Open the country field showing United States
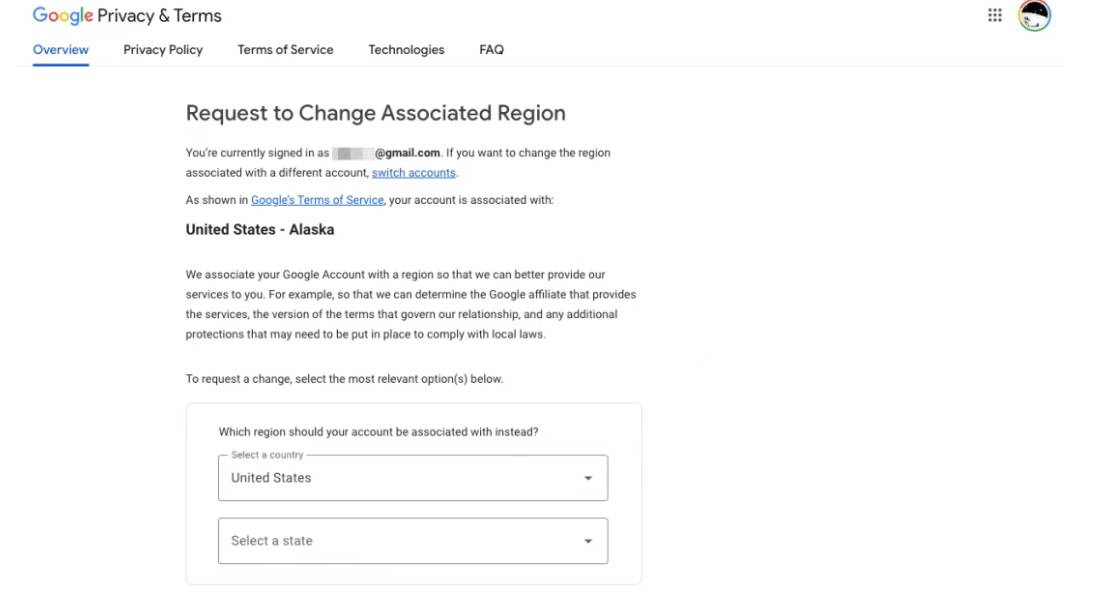Viewport: 1094px width, 594px height. pyautogui.click(x=400, y=478)
